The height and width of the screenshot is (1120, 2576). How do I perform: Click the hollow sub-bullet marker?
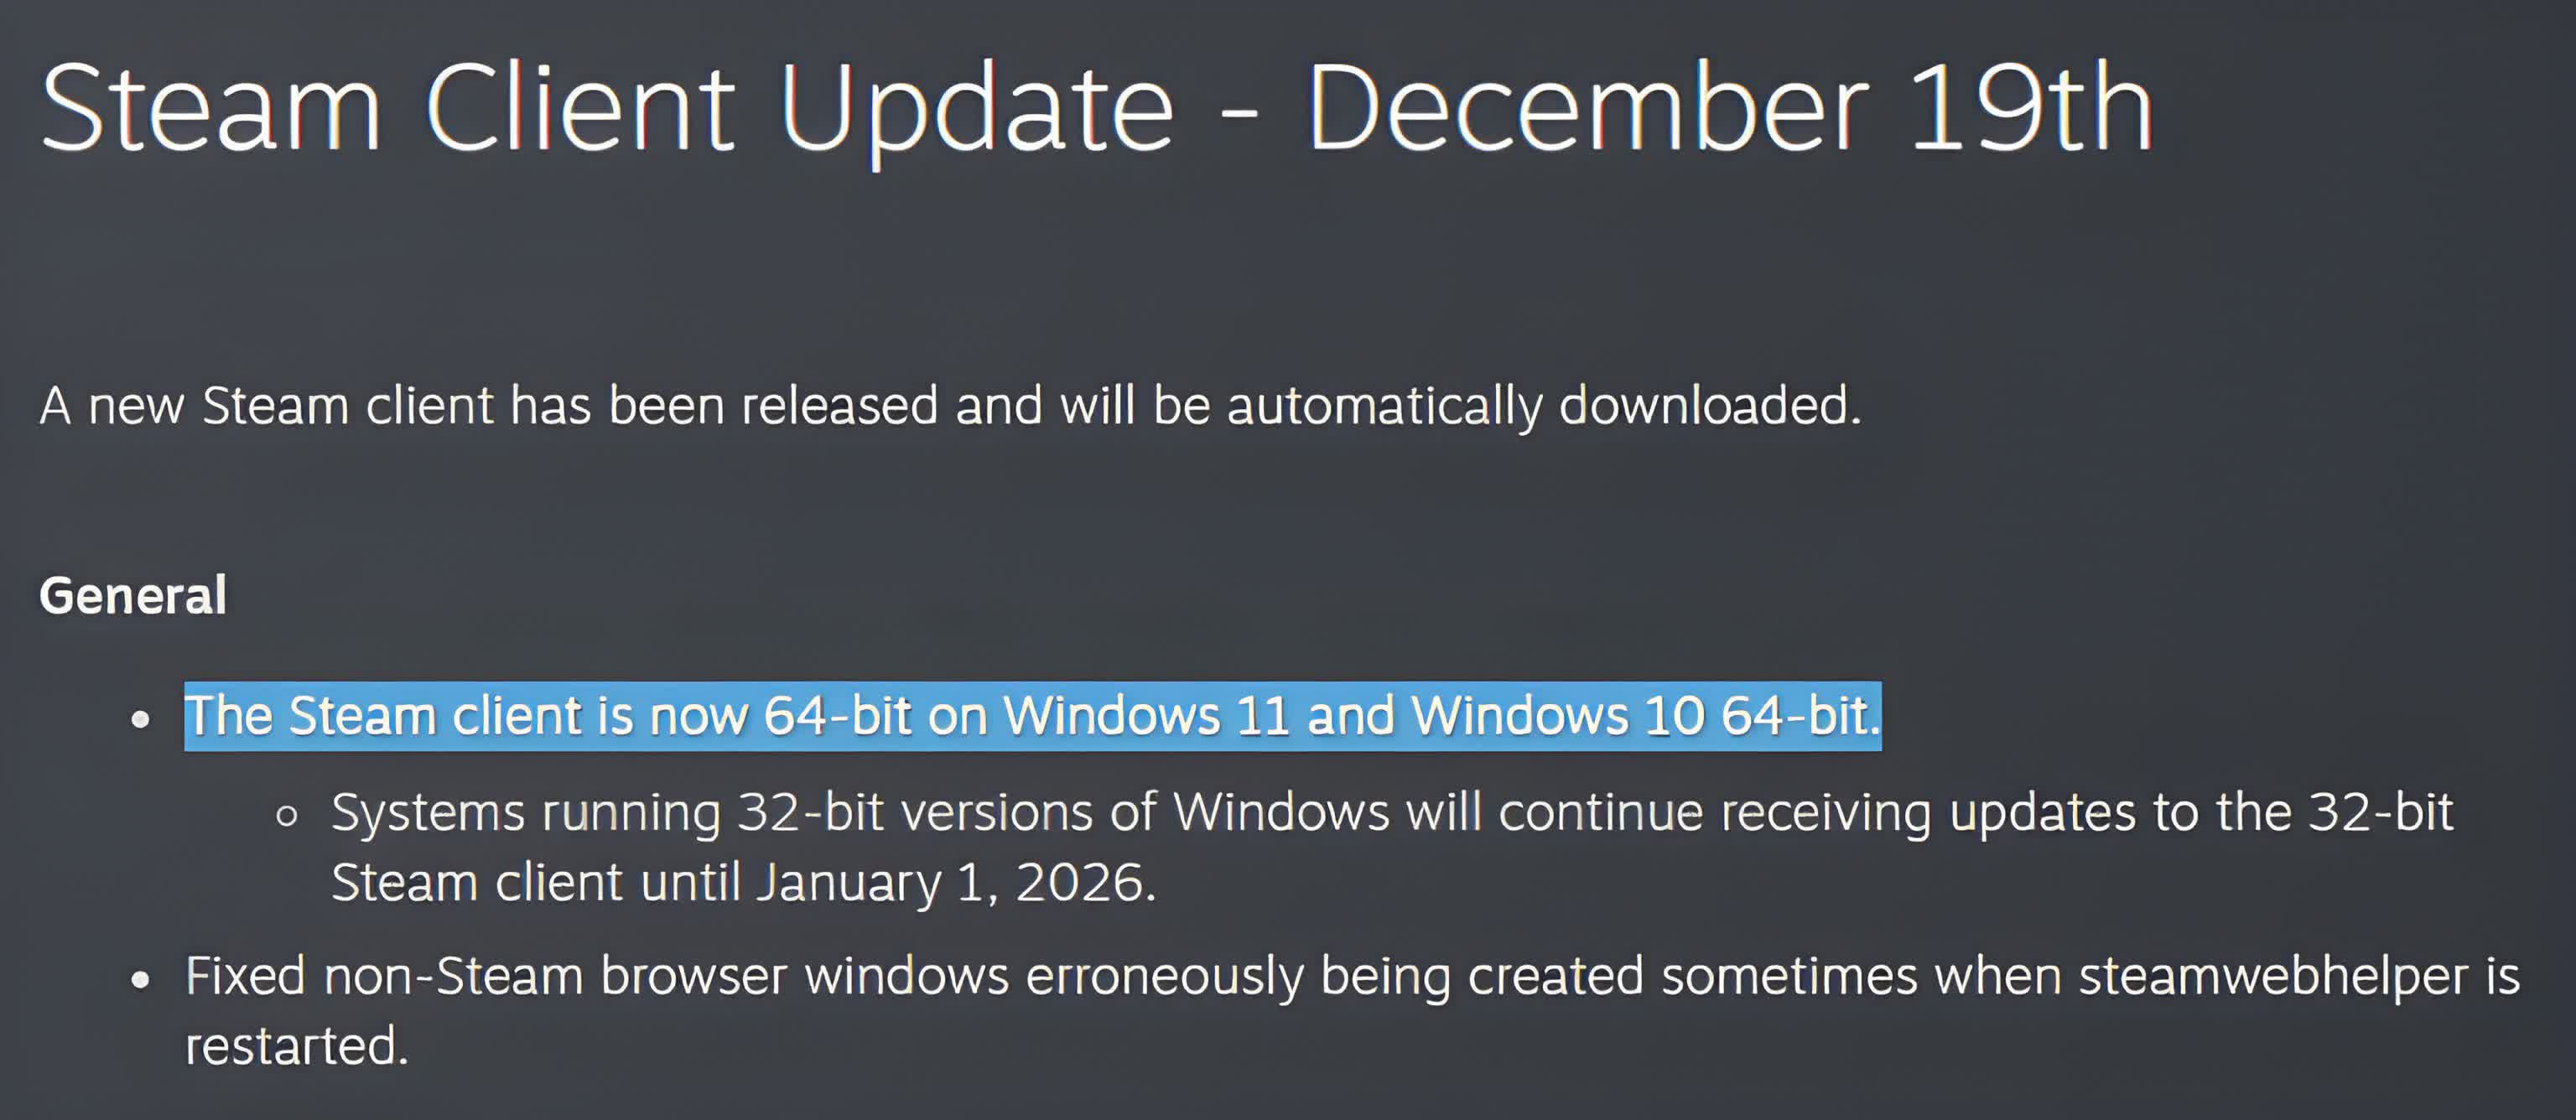click(x=287, y=816)
